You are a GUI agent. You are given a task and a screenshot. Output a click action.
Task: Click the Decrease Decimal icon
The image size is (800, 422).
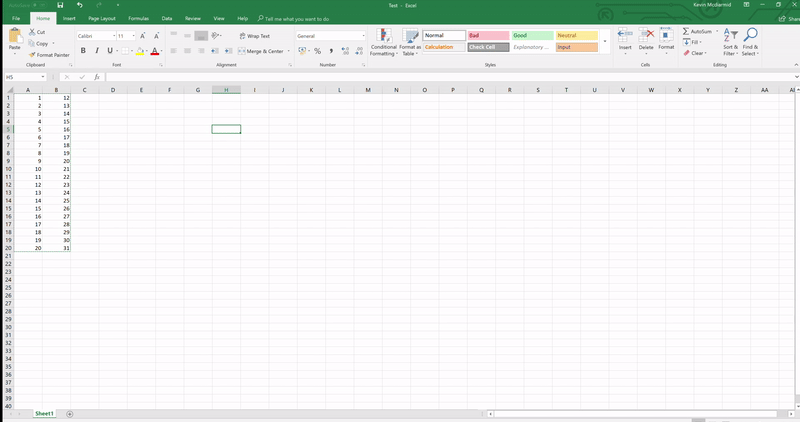359,51
